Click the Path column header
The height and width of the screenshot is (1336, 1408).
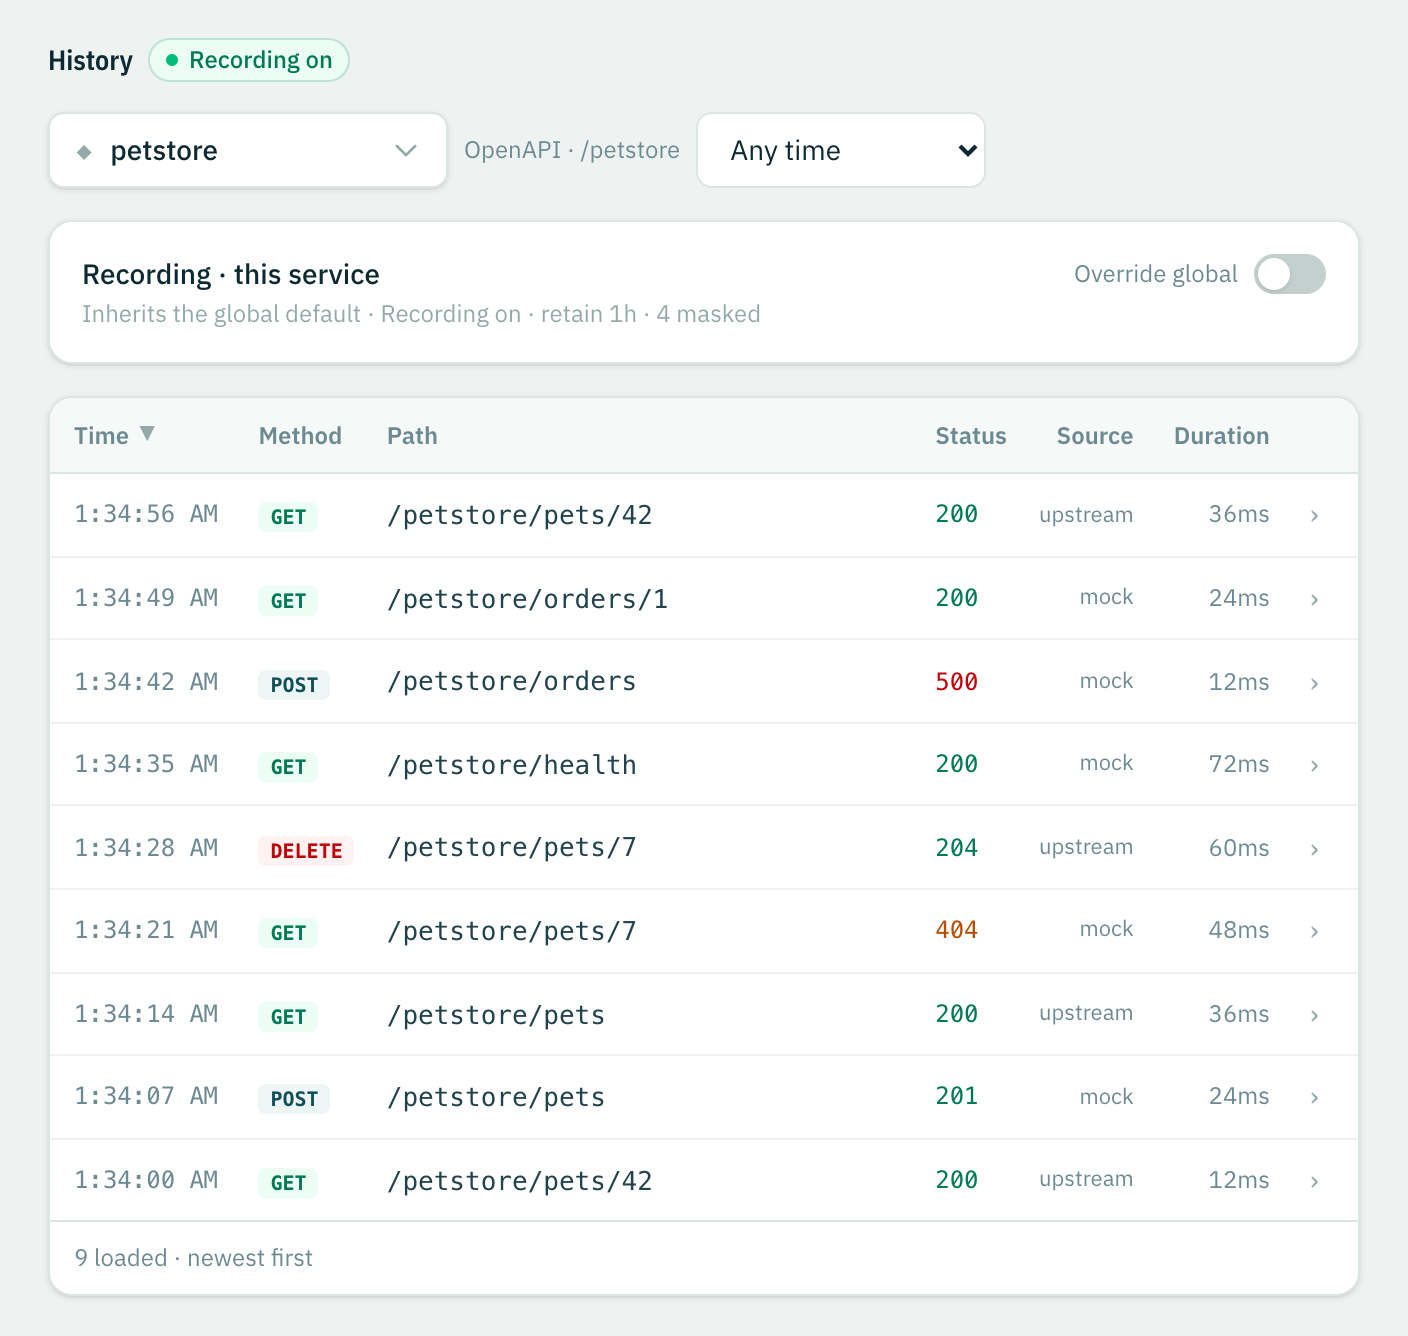(412, 436)
